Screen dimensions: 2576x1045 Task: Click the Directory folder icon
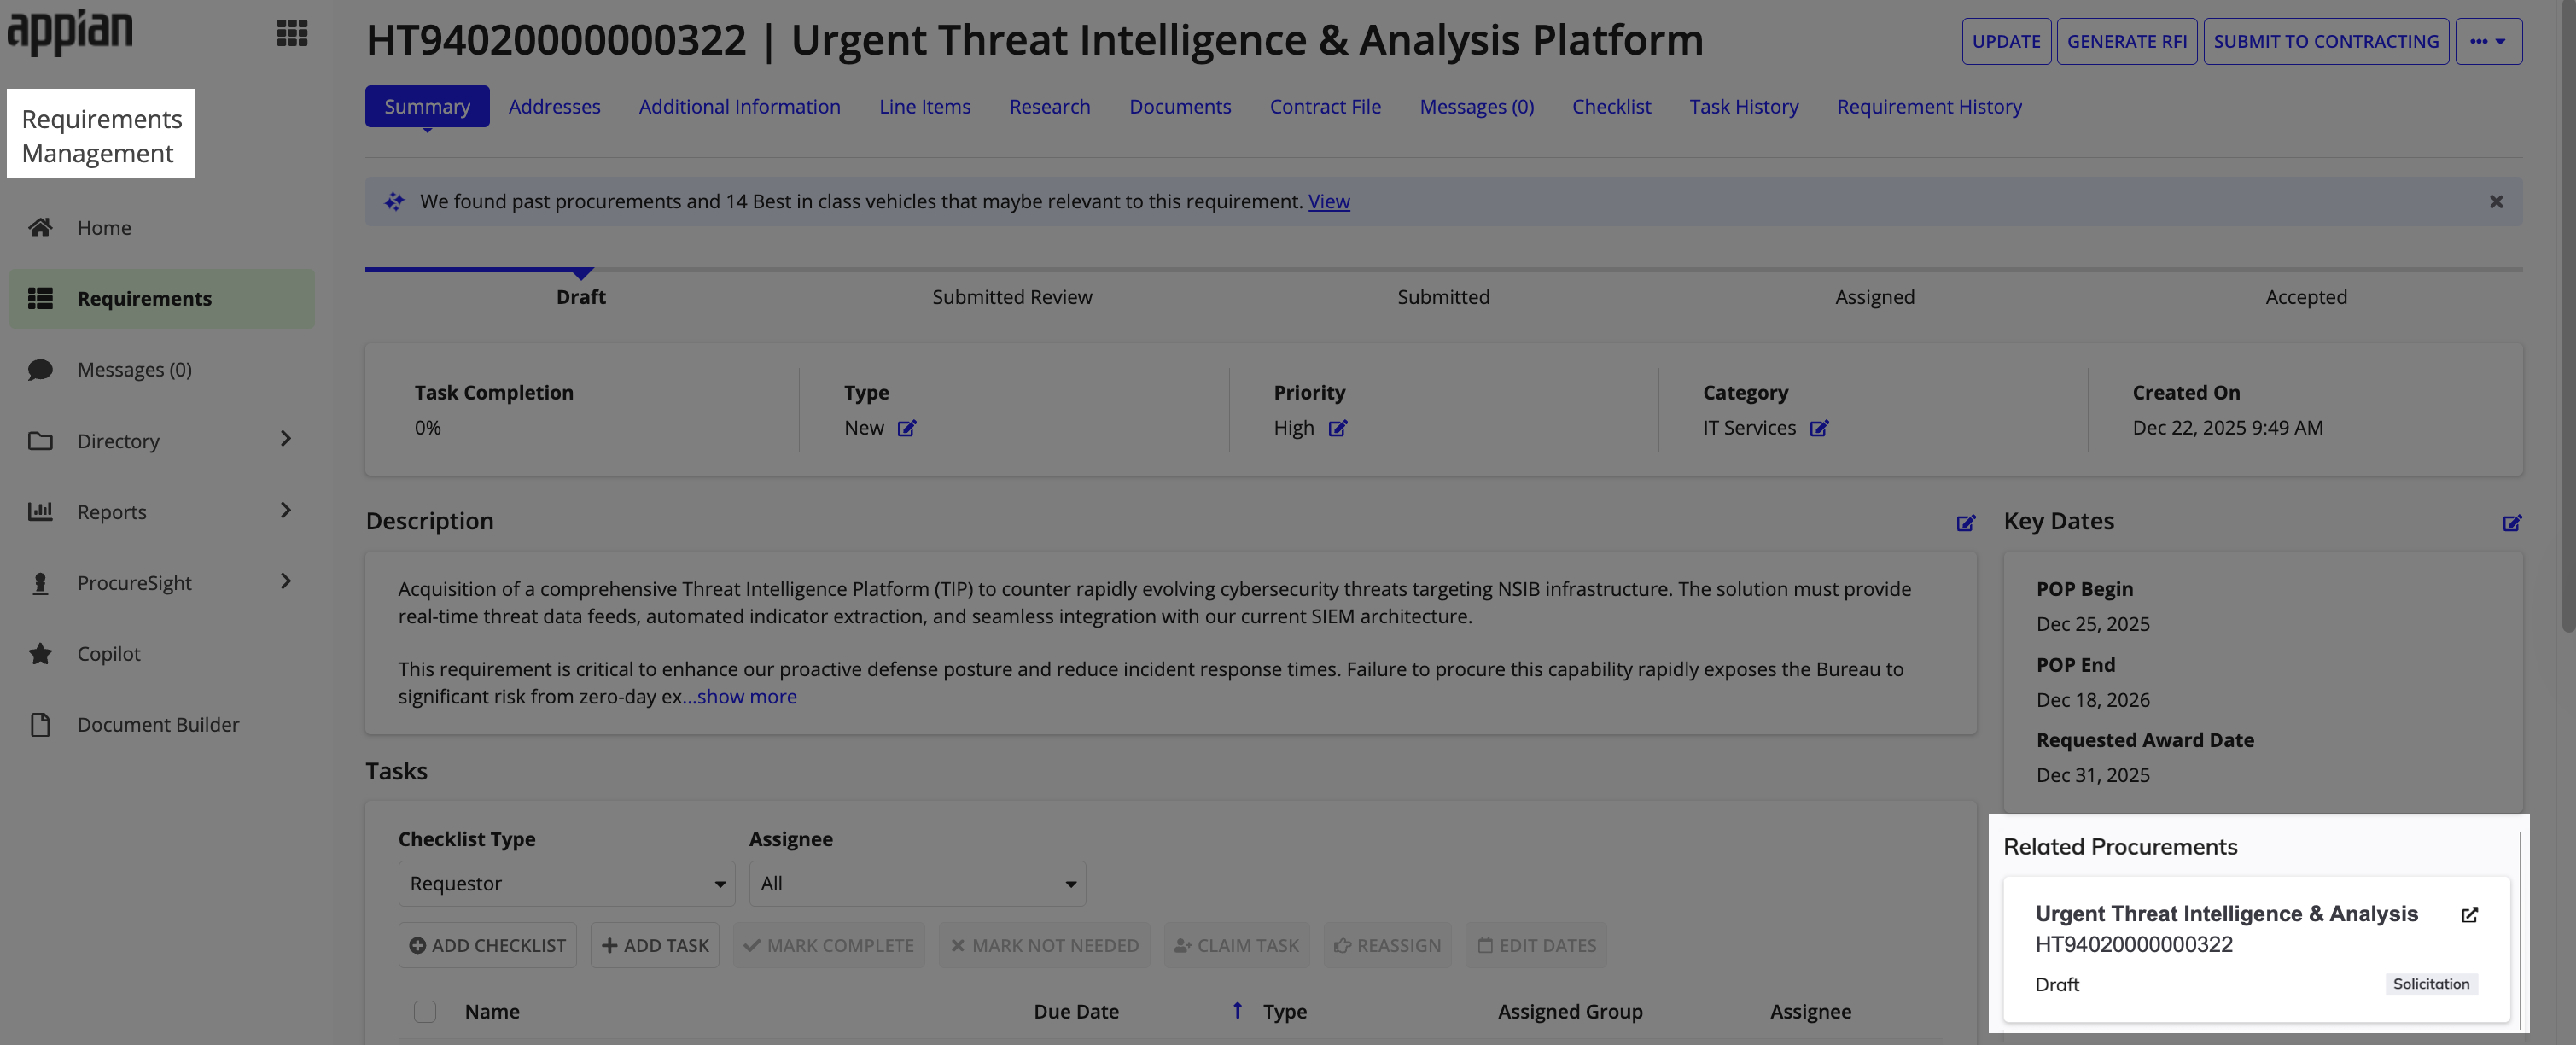click(x=40, y=441)
